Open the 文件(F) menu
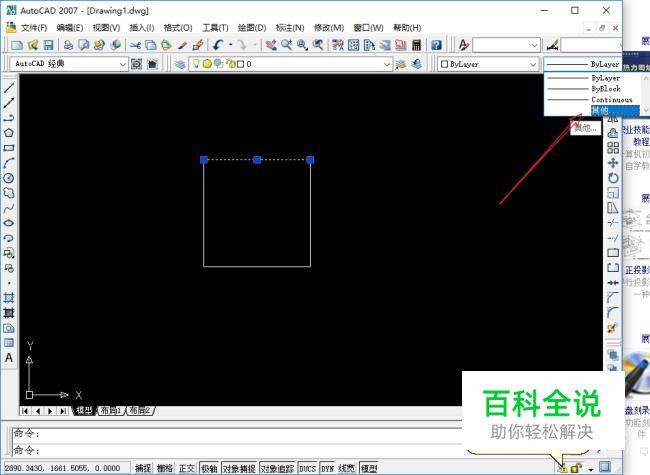Screen dimensions: 650x475 34,28
